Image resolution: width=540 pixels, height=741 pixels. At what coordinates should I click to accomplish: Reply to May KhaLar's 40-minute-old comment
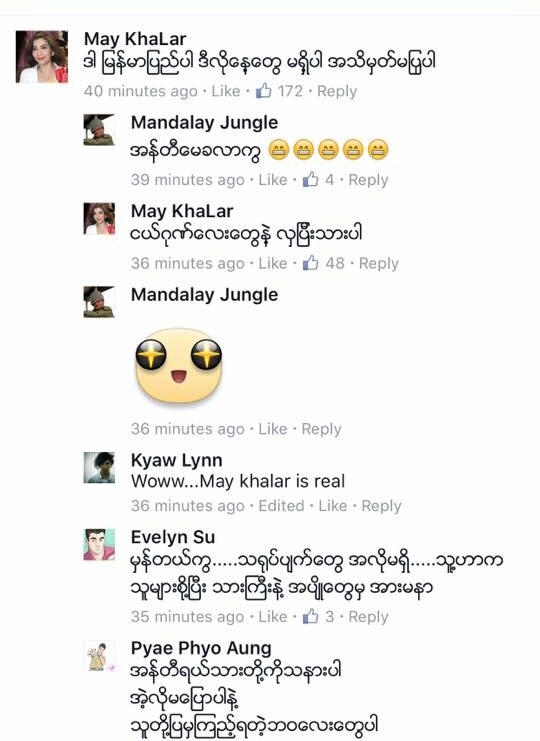337,91
